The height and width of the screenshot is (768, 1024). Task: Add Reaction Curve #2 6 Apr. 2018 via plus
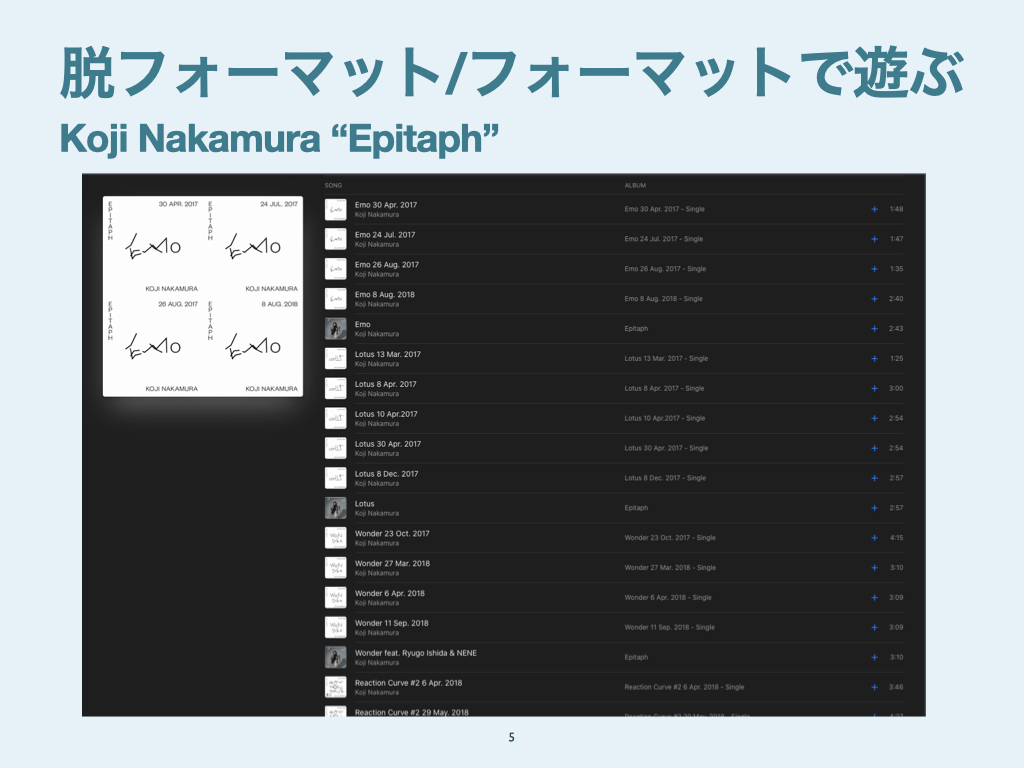click(874, 687)
